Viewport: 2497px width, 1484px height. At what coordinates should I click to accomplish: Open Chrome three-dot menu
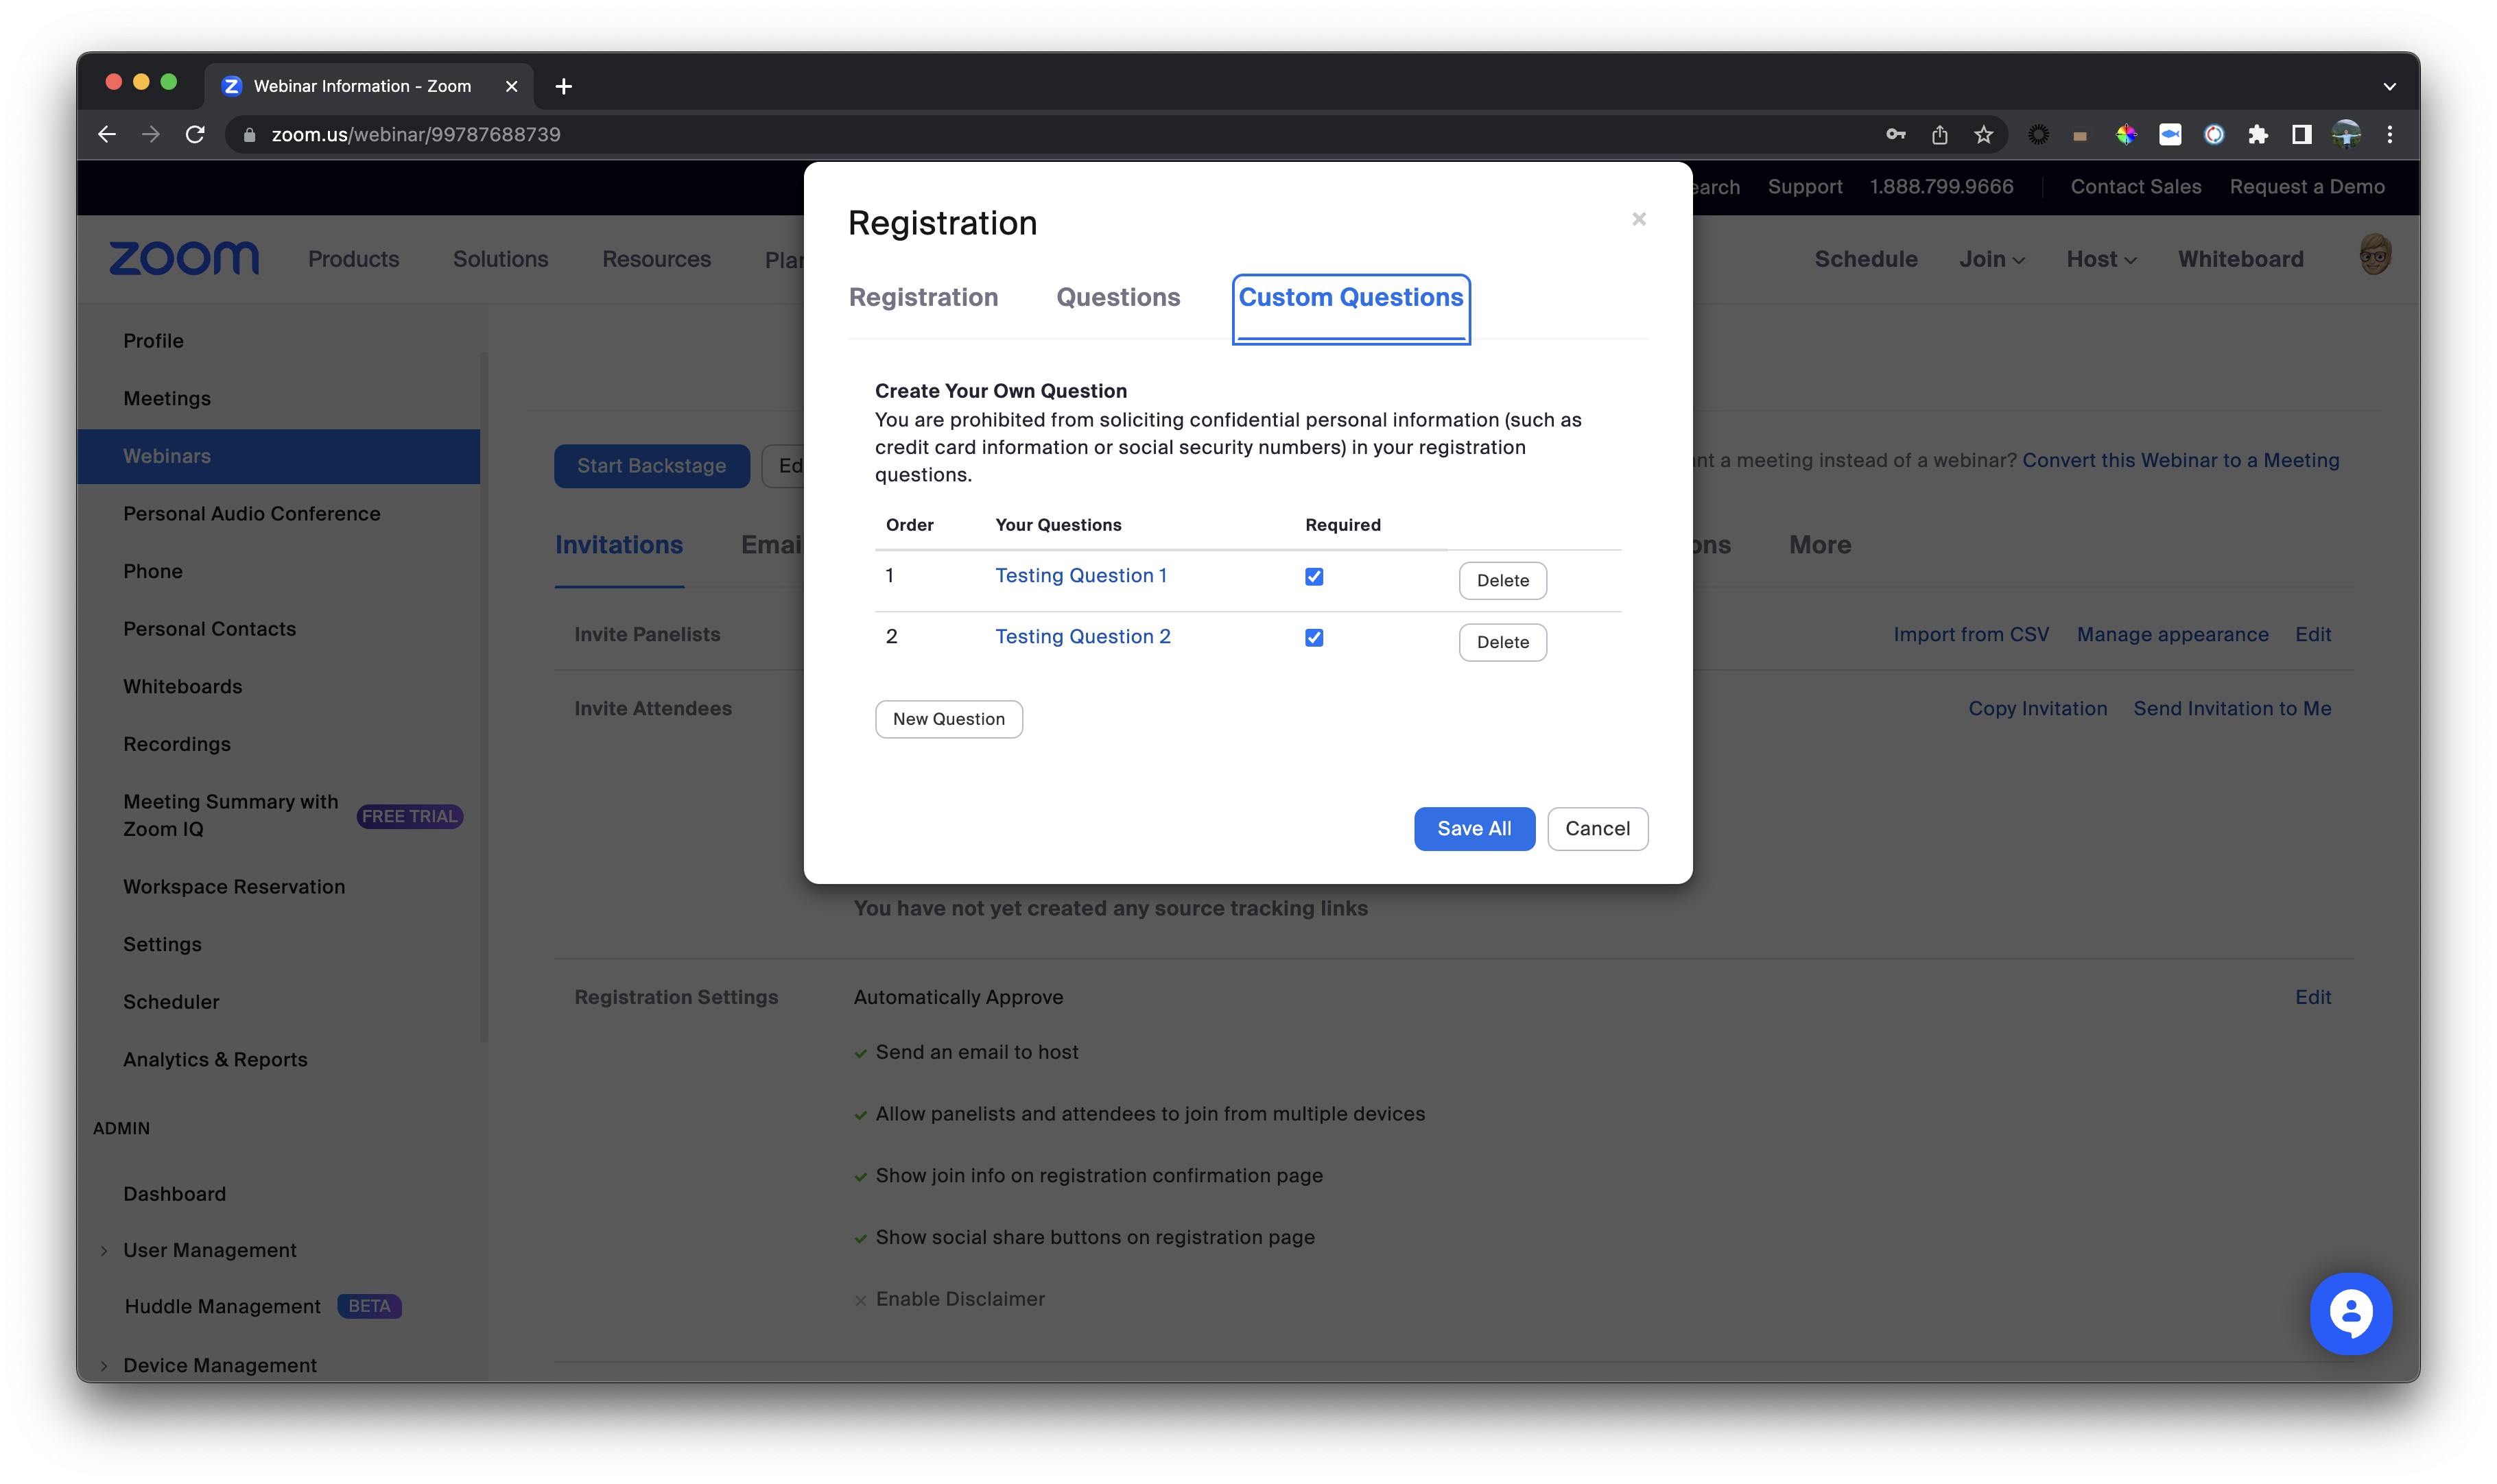2389,134
